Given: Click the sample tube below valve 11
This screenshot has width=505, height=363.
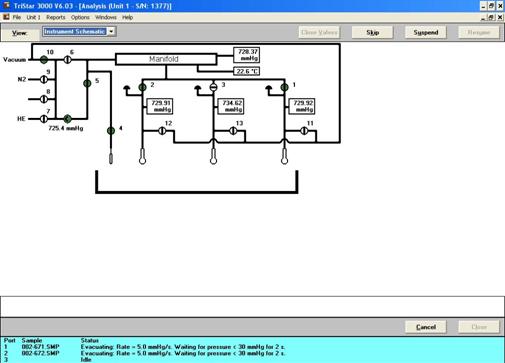Looking at the screenshot, I should [284, 156].
